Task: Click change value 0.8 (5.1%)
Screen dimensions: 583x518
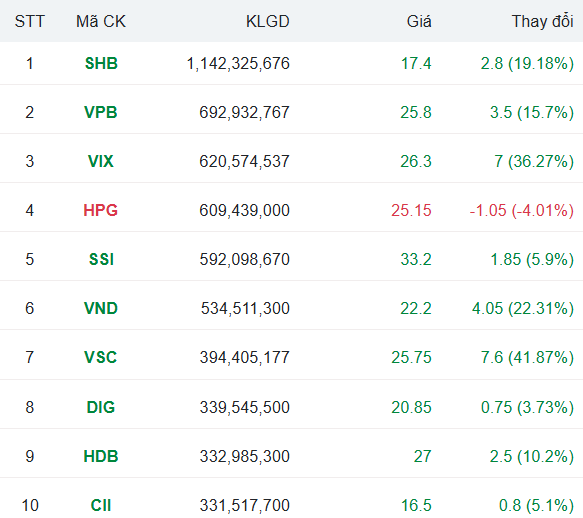Action: click(536, 506)
